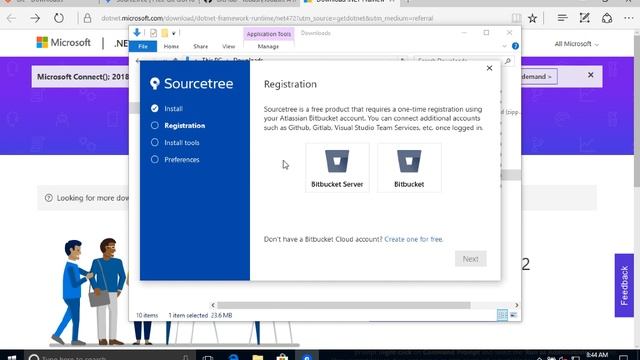Screen dimensions: 640x360
Task: Open Edge Settings and more menu
Action: [x=629, y=18]
